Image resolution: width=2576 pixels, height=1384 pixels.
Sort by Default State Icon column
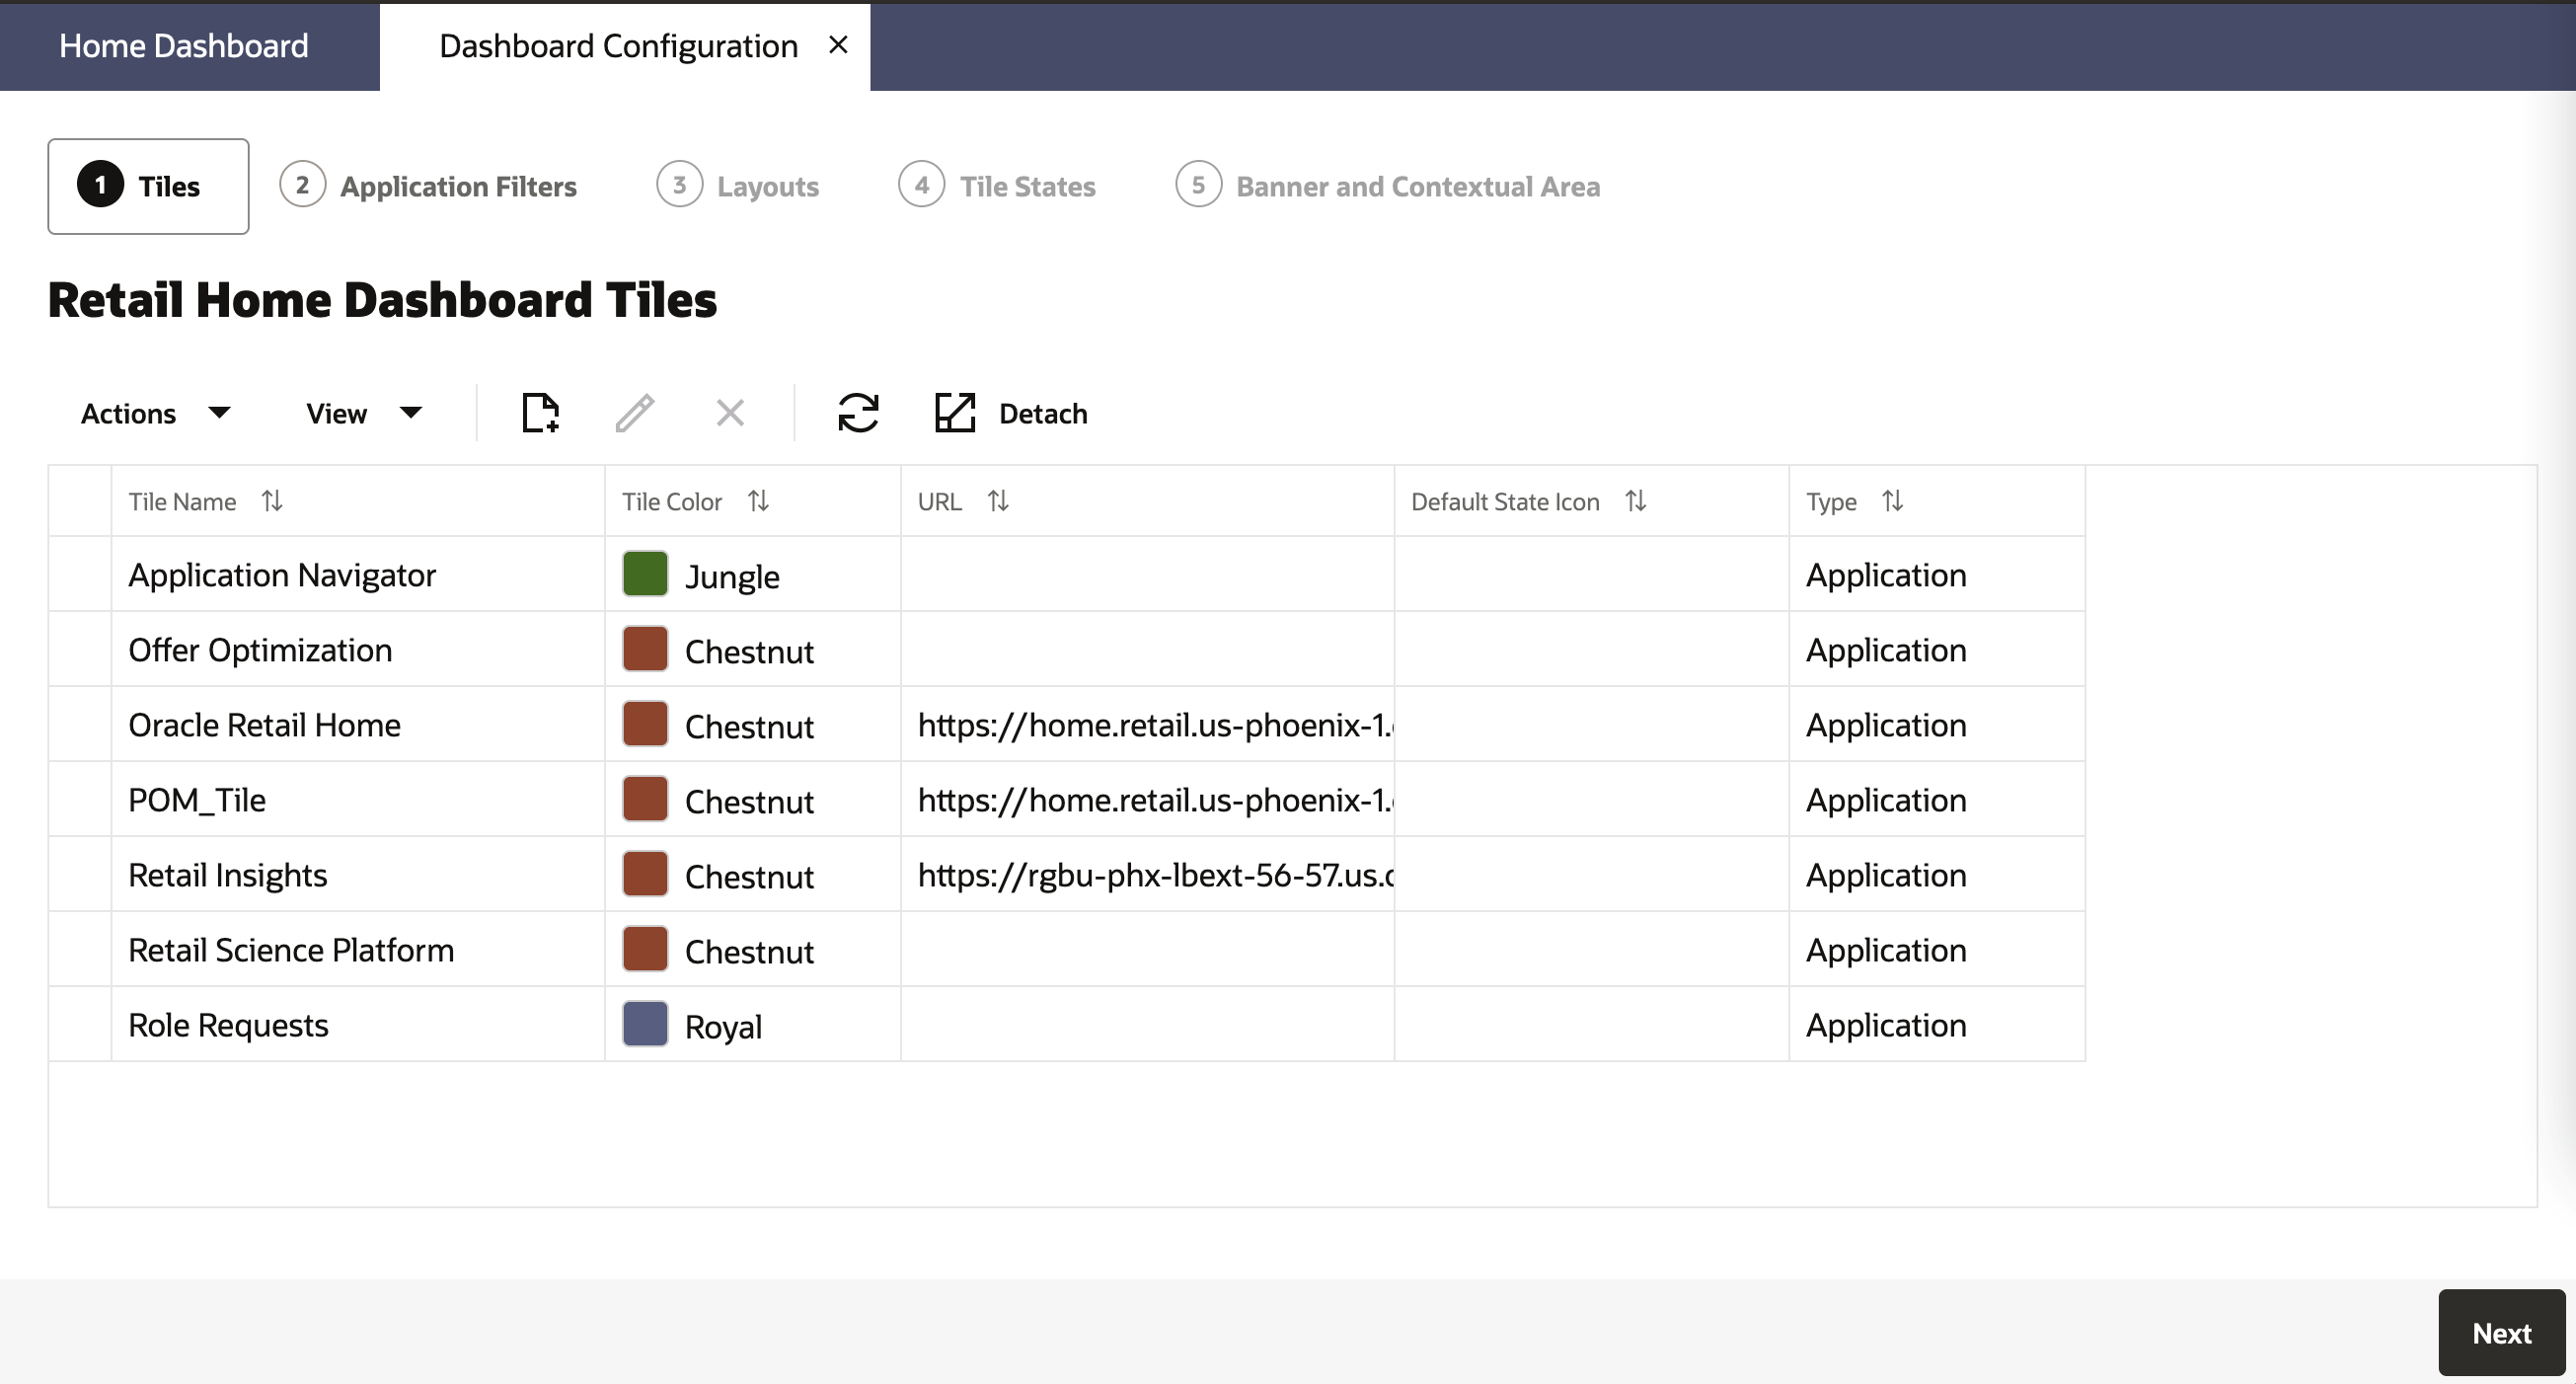click(1635, 501)
